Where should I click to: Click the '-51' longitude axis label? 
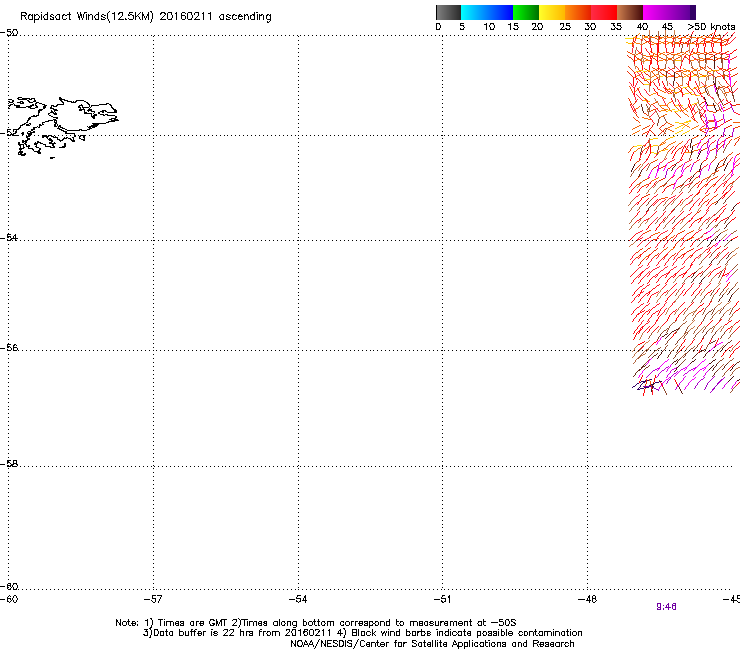pyautogui.click(x=442, y=599)
